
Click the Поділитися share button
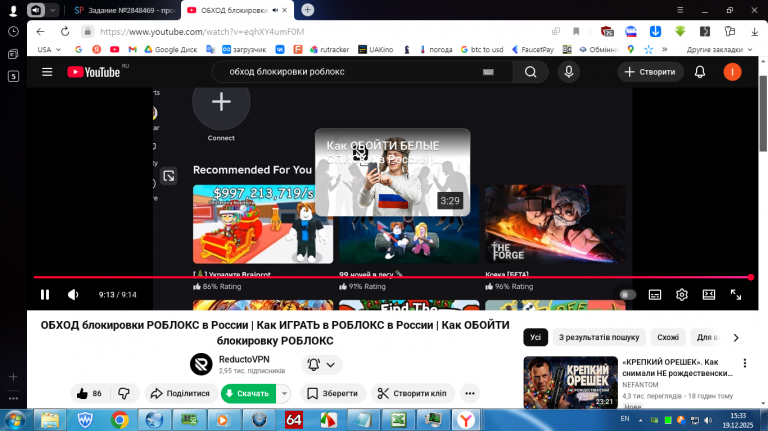(180, 393)
